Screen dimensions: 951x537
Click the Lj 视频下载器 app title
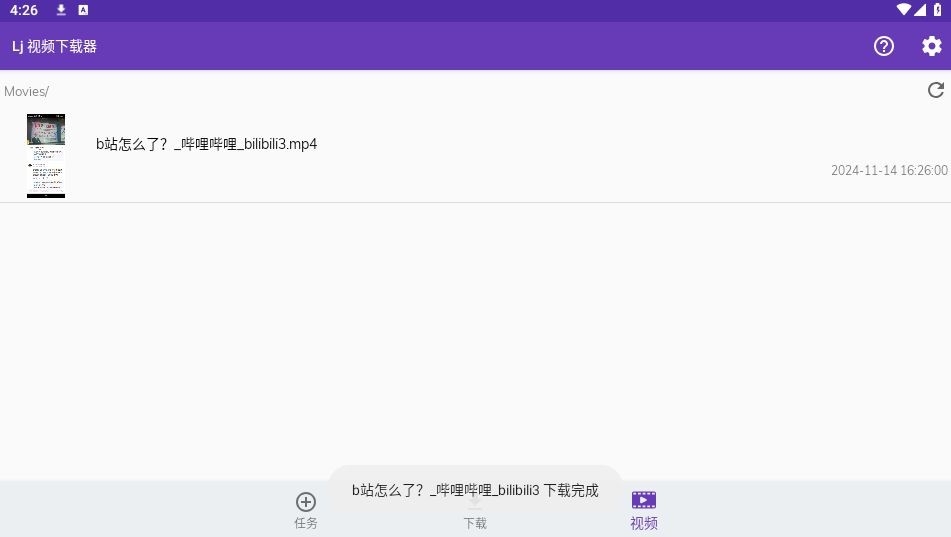tap(55, 46)
